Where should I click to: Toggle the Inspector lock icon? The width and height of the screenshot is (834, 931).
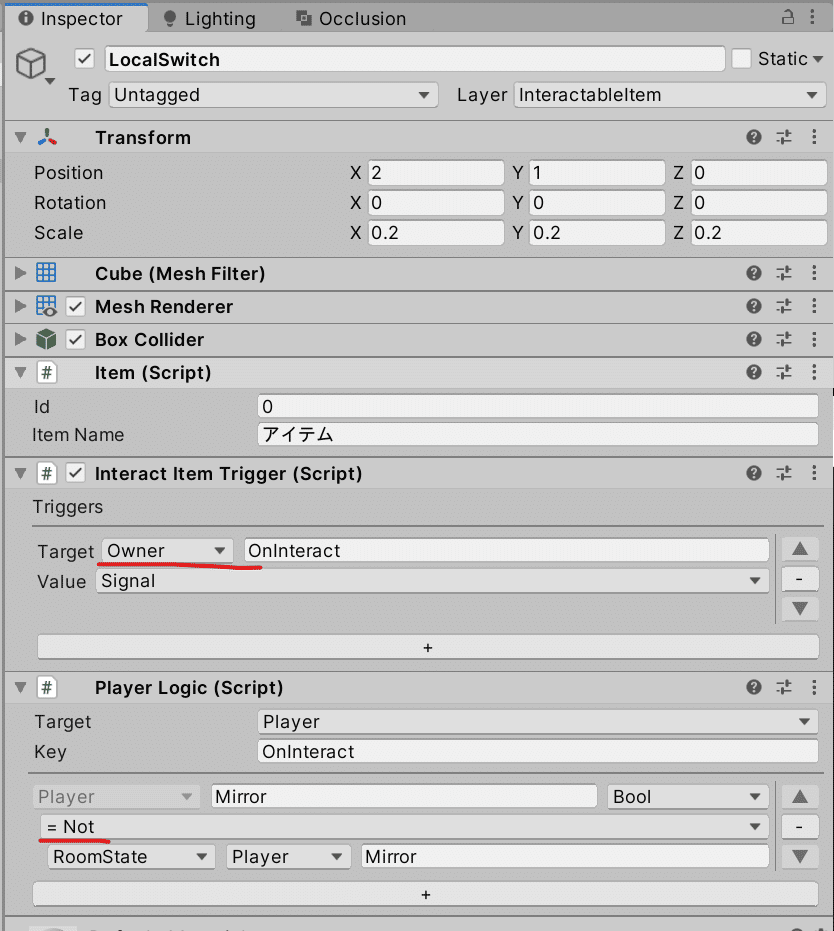(x=788, y=17)
